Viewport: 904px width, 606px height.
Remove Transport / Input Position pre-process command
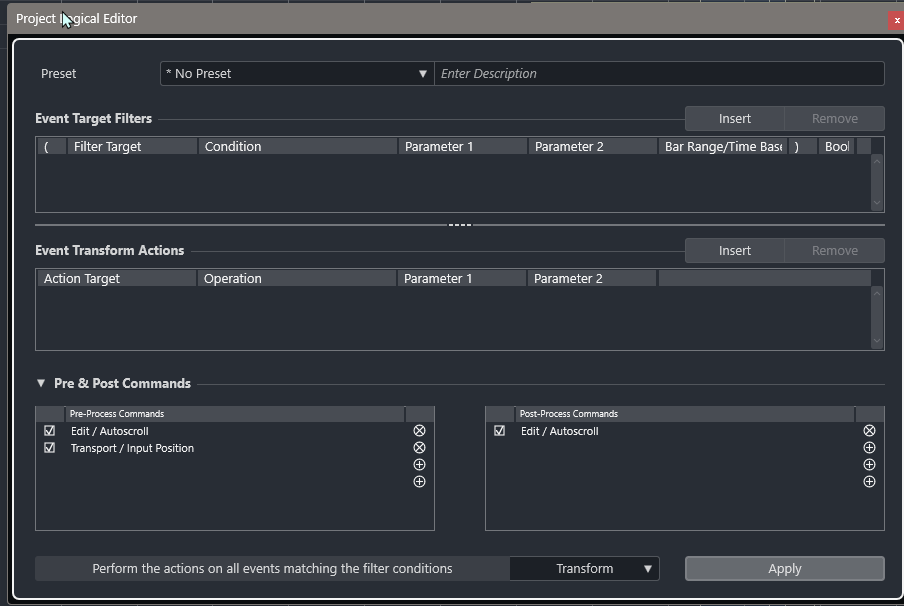click(419, 448)
